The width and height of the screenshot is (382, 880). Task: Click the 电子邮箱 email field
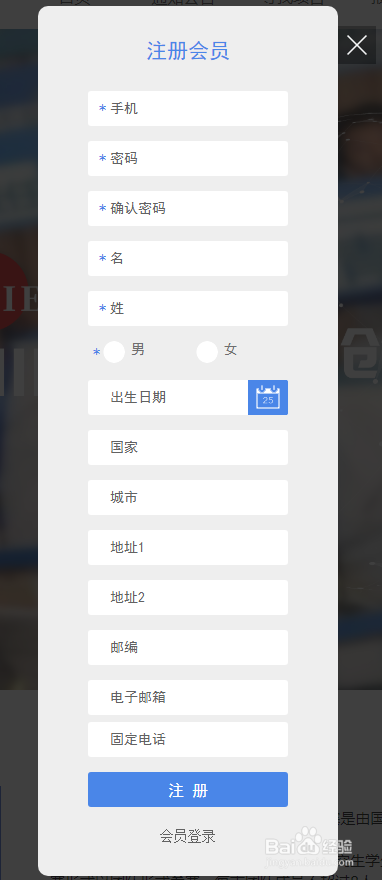pos(188,697)
